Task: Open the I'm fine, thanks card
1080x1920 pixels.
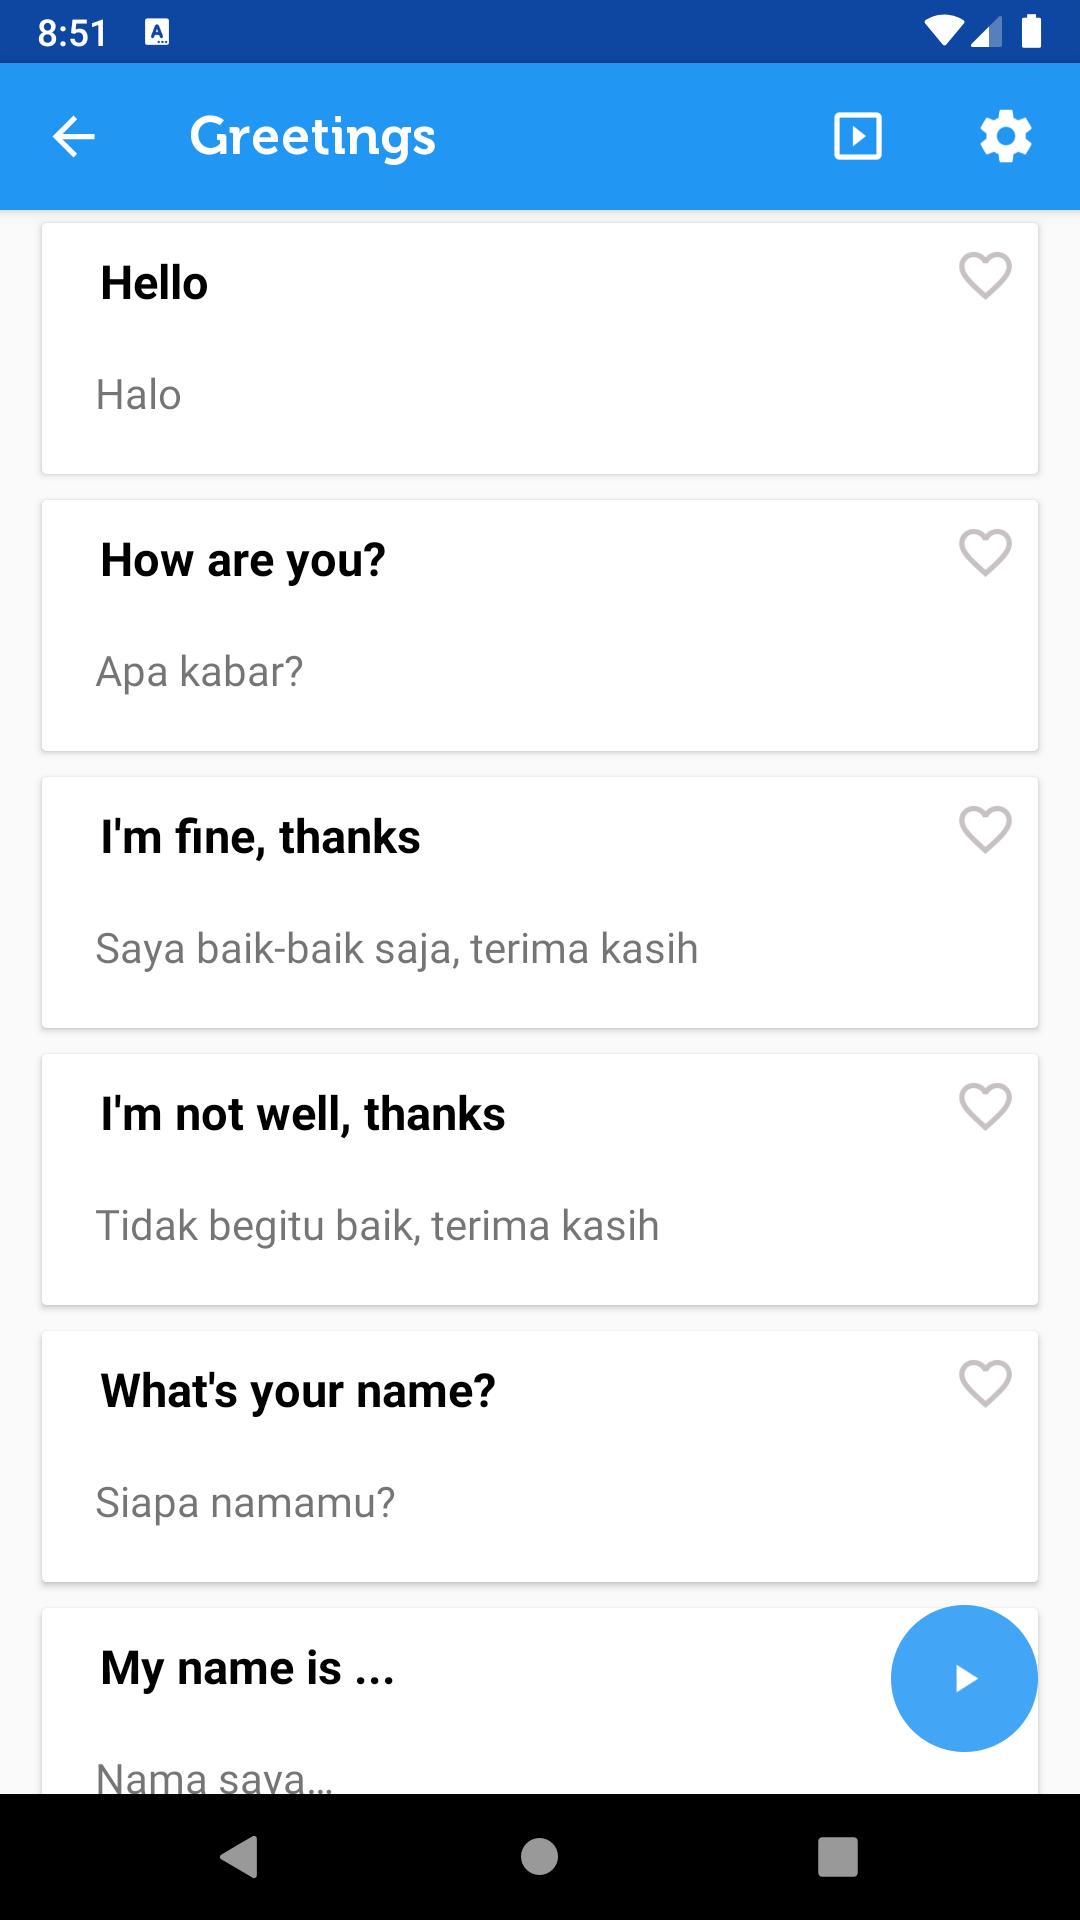Action: pyautogui.click(x=540, y=902)
